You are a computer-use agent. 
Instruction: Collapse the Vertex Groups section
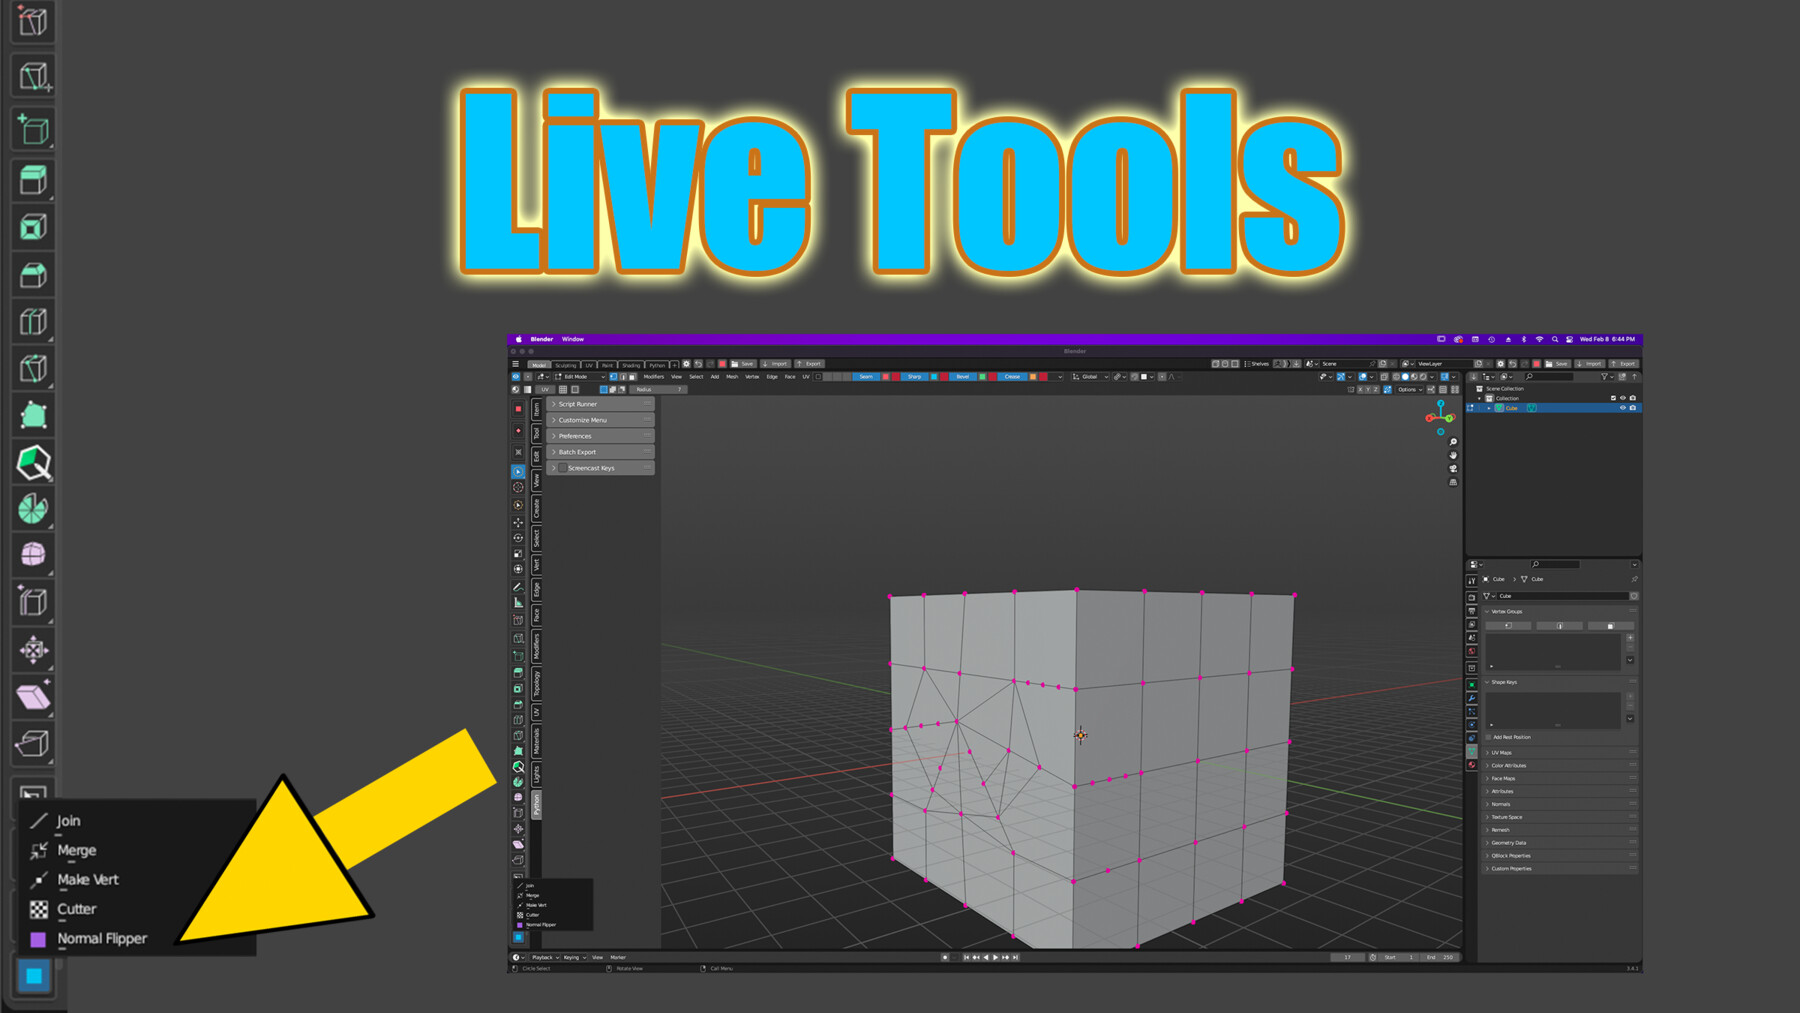[x=1487, y=611]
